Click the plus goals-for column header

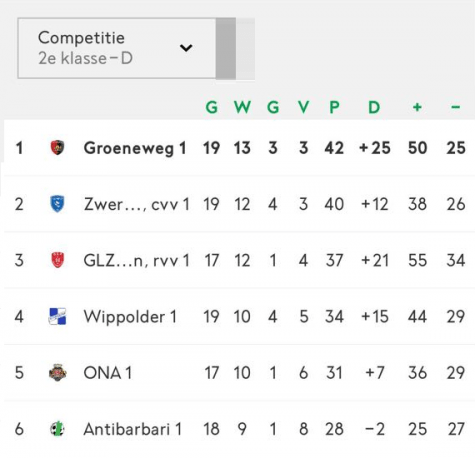point(417,107)
